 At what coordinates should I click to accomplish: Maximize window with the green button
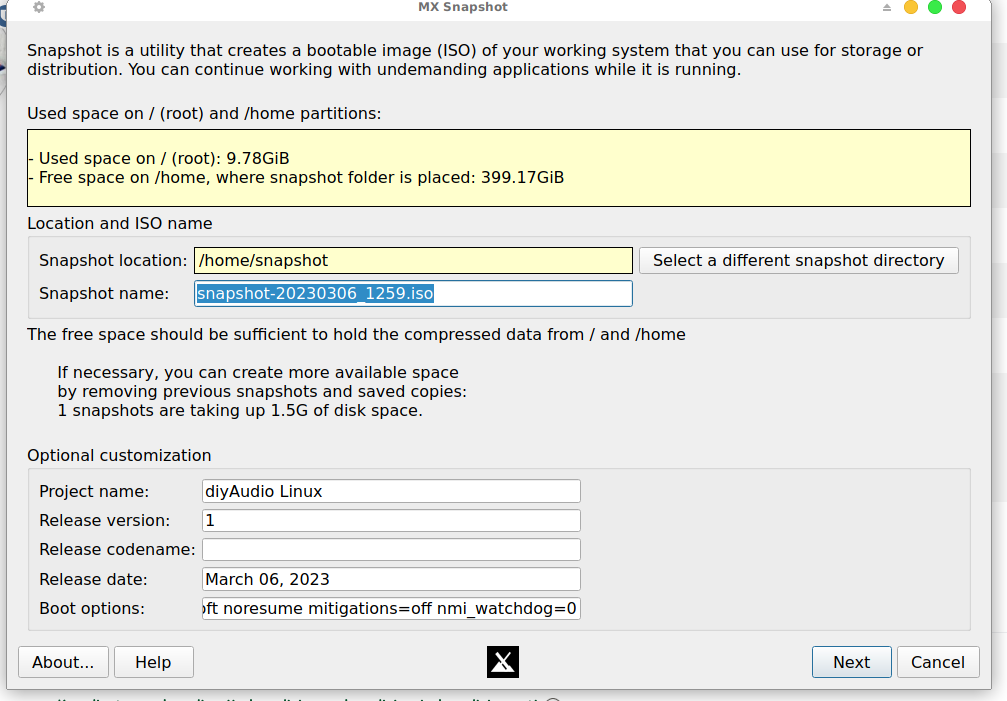tap(935, 7)
